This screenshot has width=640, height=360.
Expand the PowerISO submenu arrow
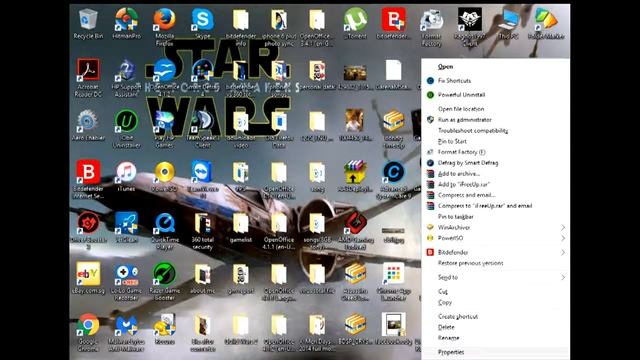click(563, 238)
